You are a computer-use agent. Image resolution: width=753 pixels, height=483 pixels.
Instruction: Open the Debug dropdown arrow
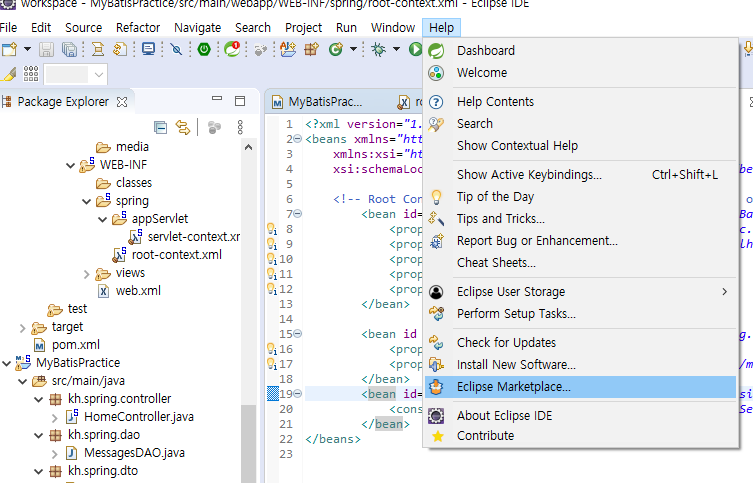[396, 49]
